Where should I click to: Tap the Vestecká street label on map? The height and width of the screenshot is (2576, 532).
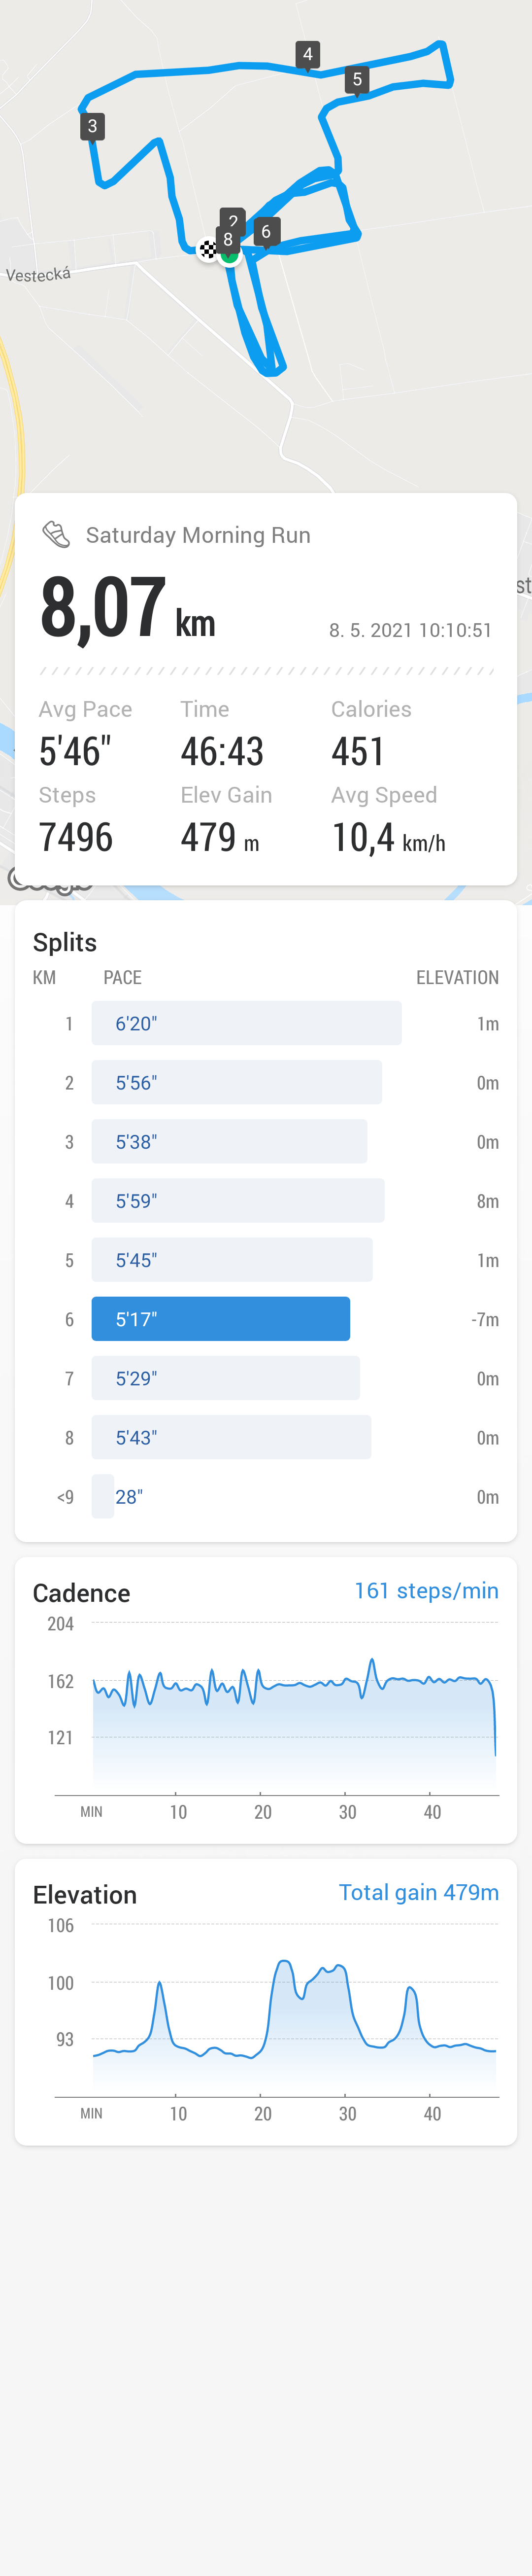coord(38,274)
